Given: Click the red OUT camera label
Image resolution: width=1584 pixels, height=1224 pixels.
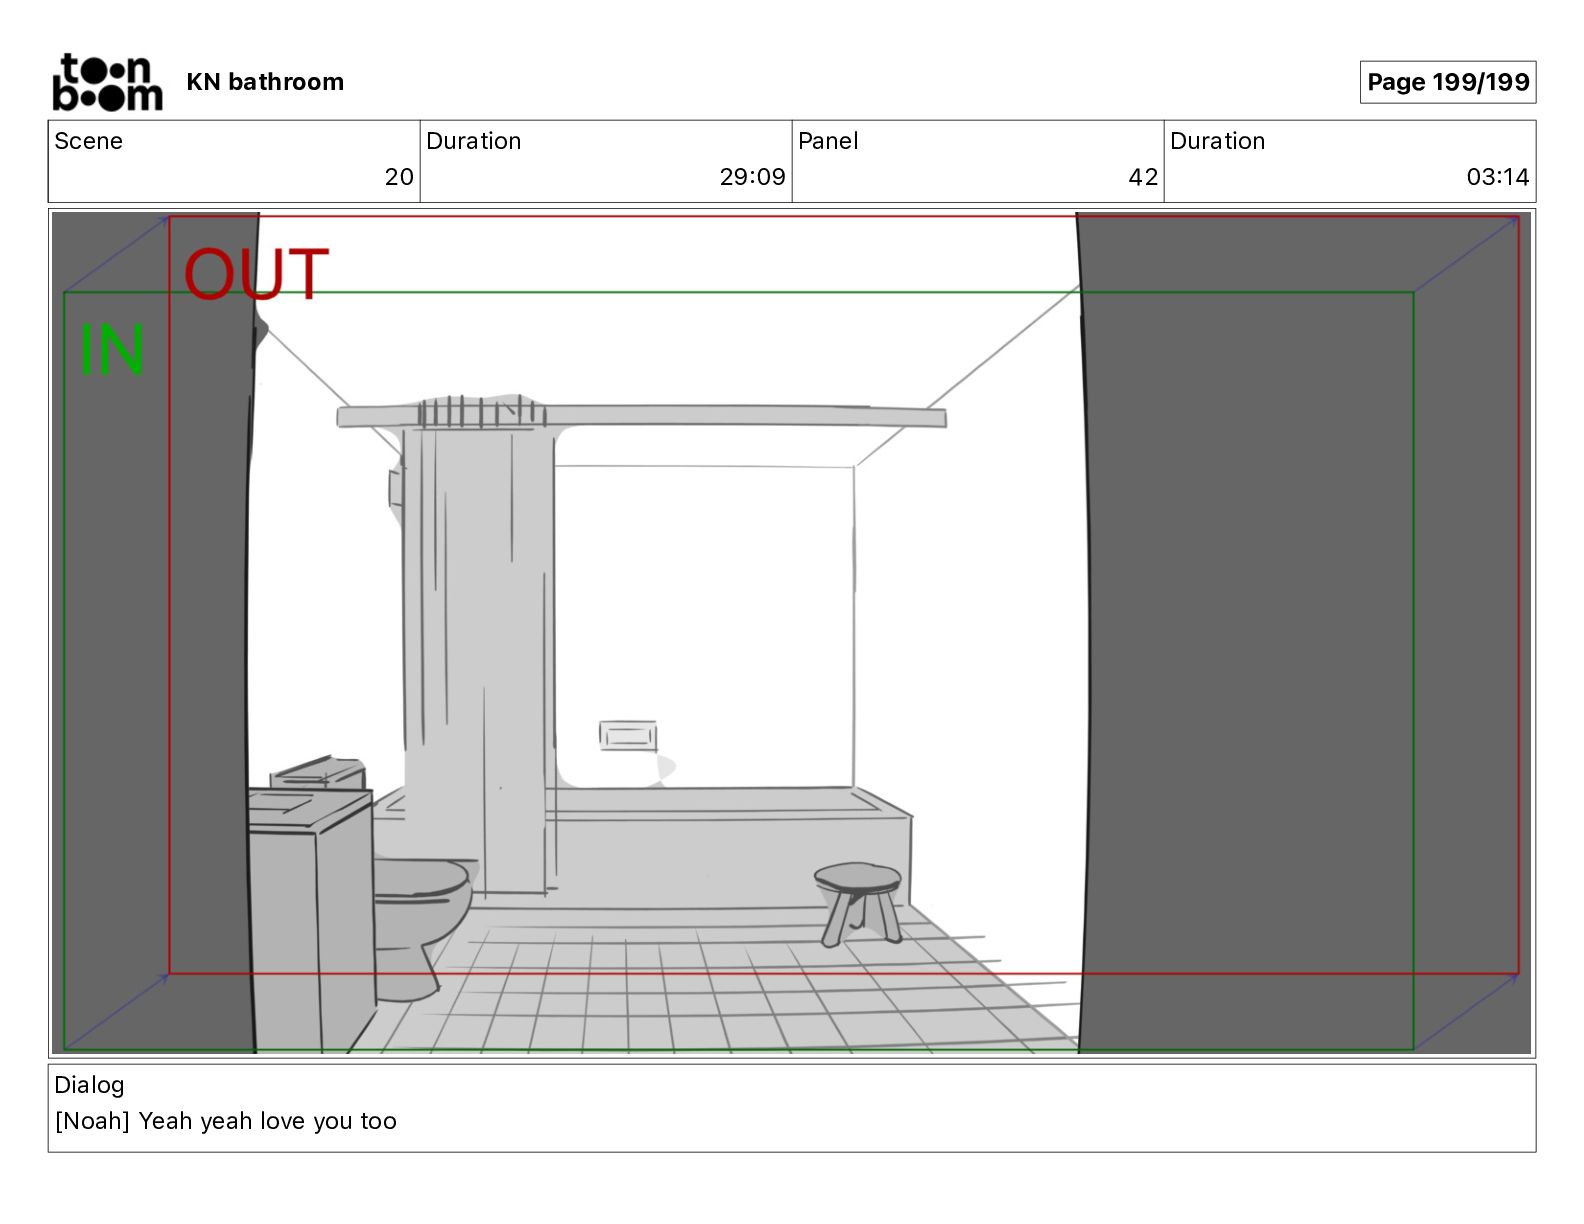Looking at the screenshot, I should (x=256, y=274).
